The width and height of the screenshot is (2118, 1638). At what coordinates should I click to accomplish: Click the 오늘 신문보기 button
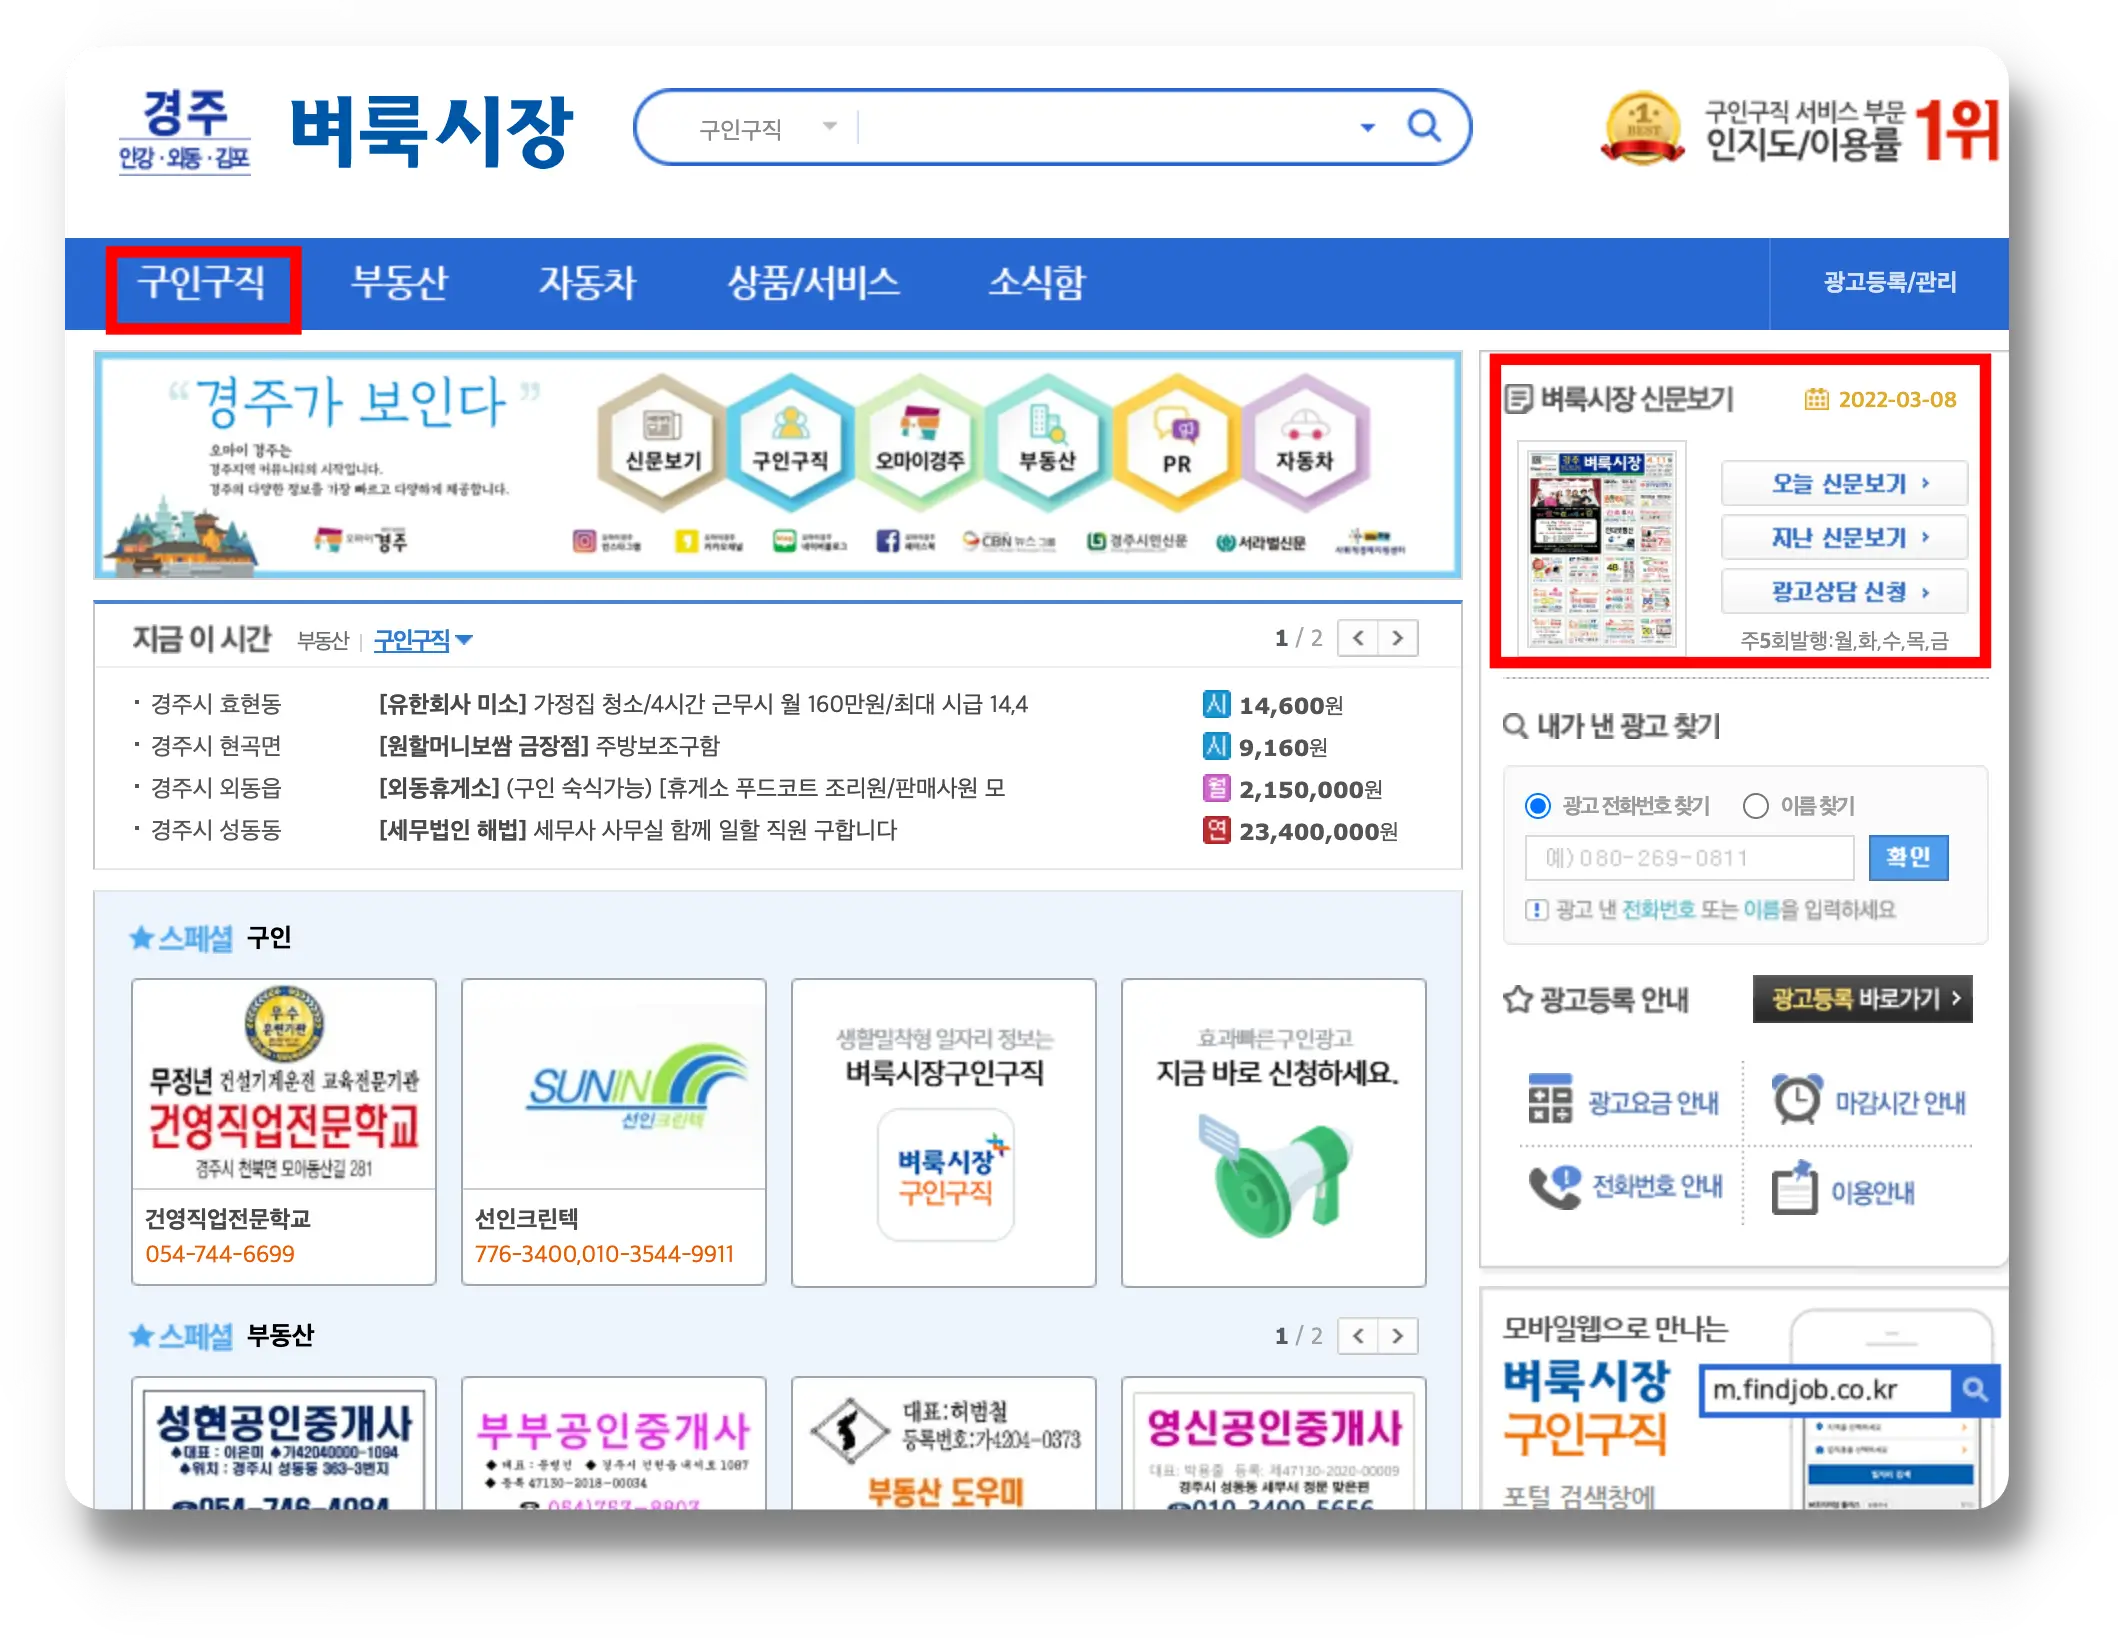coord(1844,484)
